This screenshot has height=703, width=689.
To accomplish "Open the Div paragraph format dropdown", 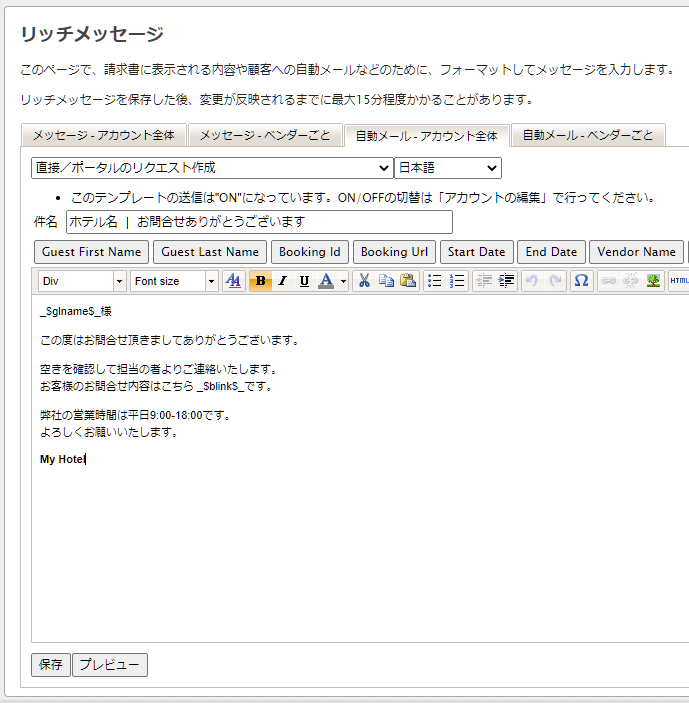I will click(119, 281).
